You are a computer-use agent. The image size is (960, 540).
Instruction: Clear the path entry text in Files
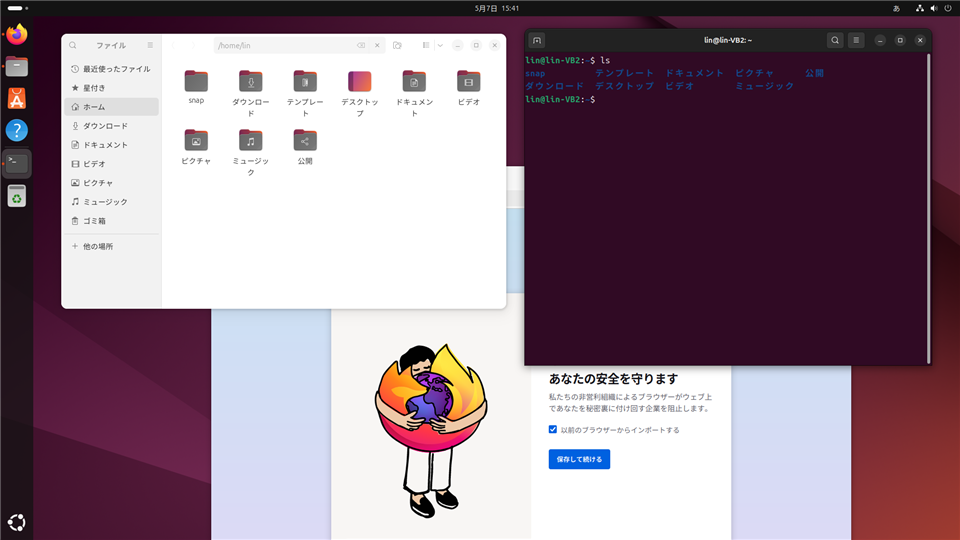361,45
